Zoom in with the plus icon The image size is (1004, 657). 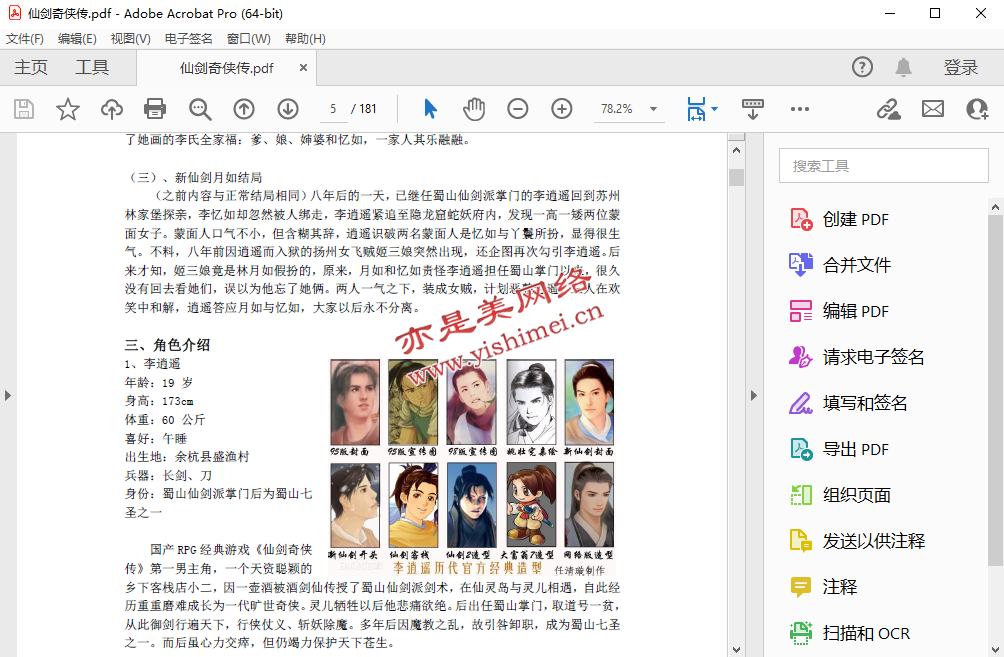(562, 109)
